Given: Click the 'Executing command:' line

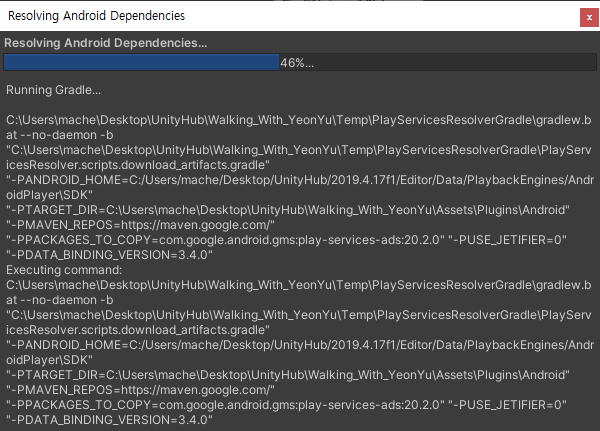Looking at the screenshot, I should coord(64,270).
